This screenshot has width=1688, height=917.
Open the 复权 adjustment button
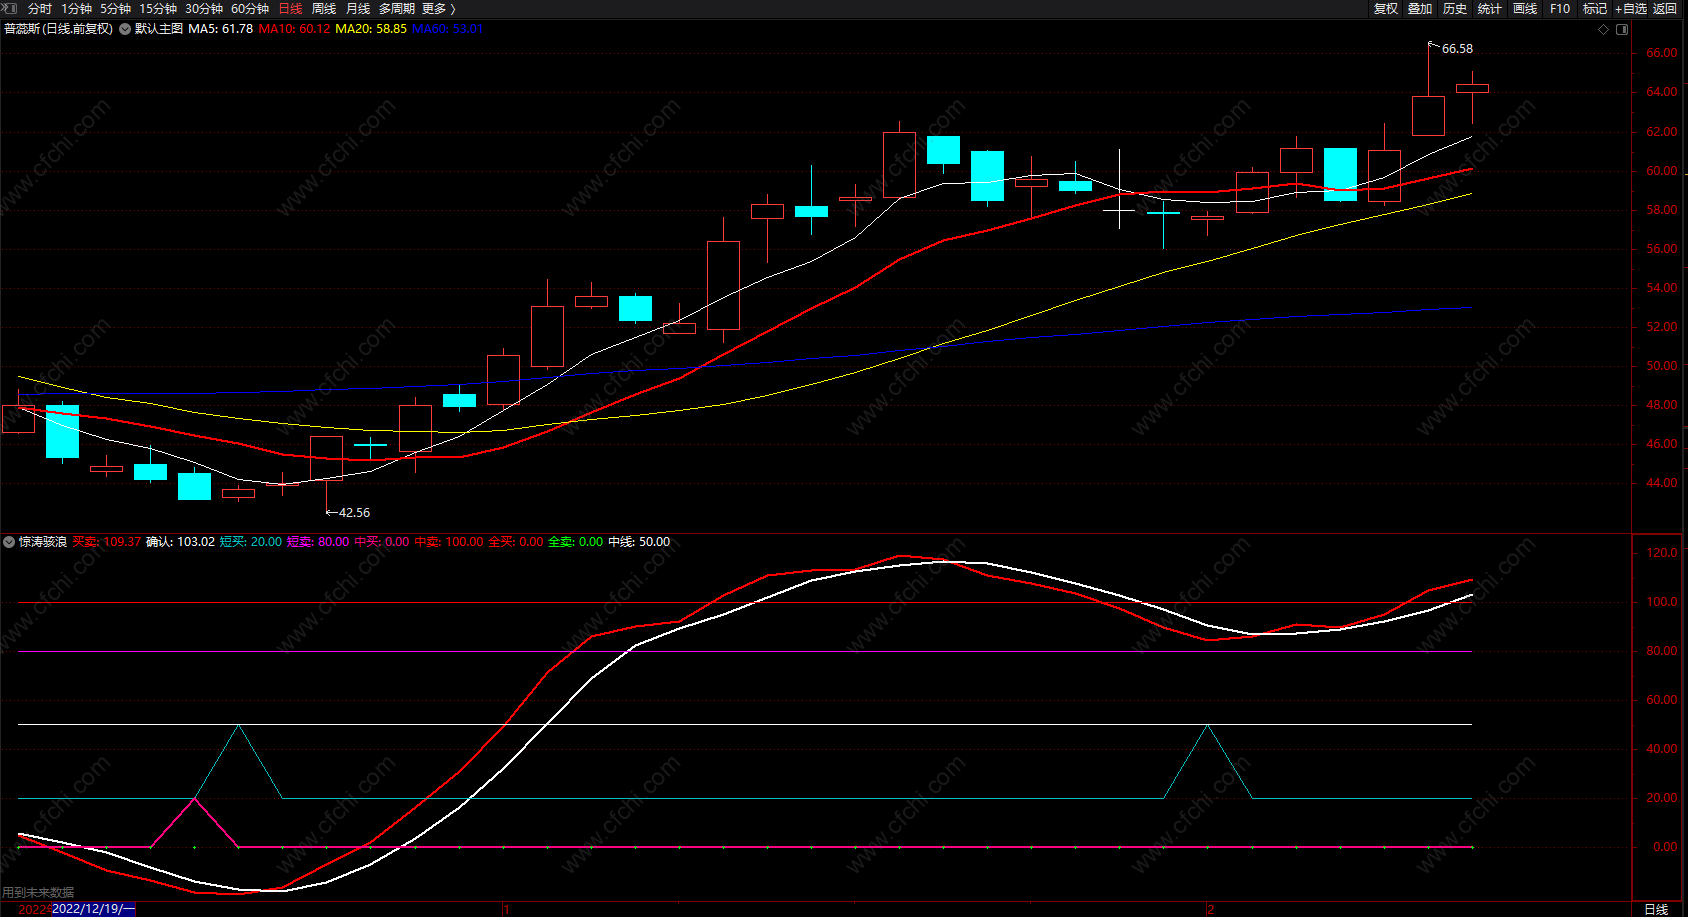tap(1386, 8)
